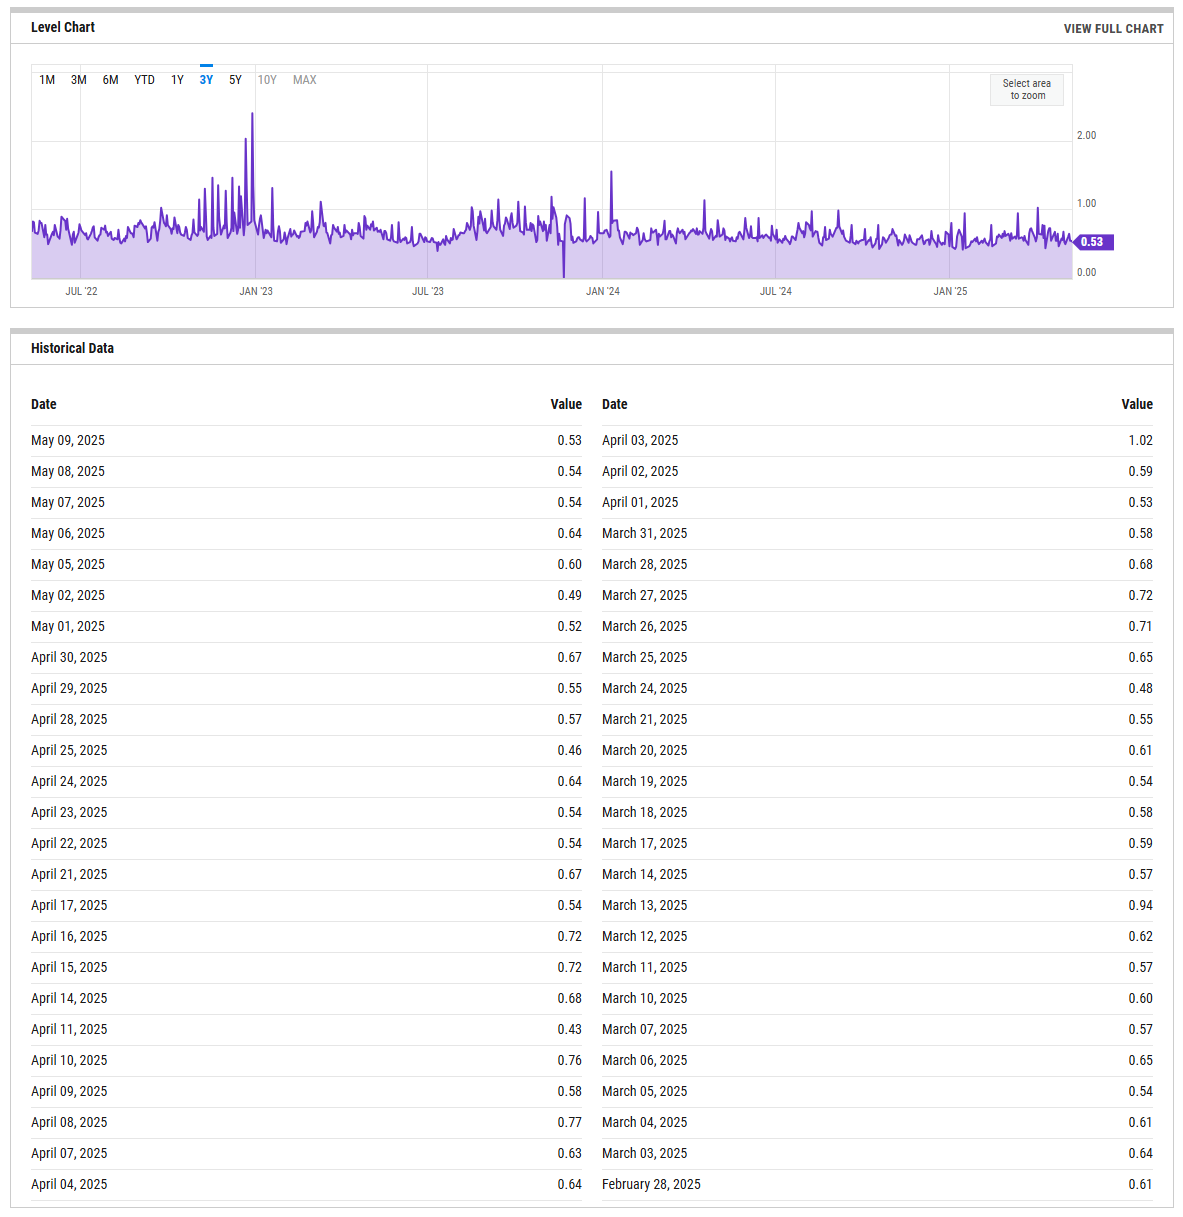Click the 1.02 value for April 03
Image resolution: width=1183 pixels, height=1217 pixels.
[1140, 440]
